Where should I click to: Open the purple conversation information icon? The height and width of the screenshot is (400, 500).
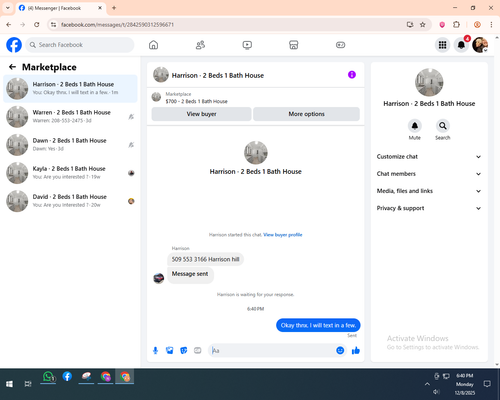coord(352,75)
